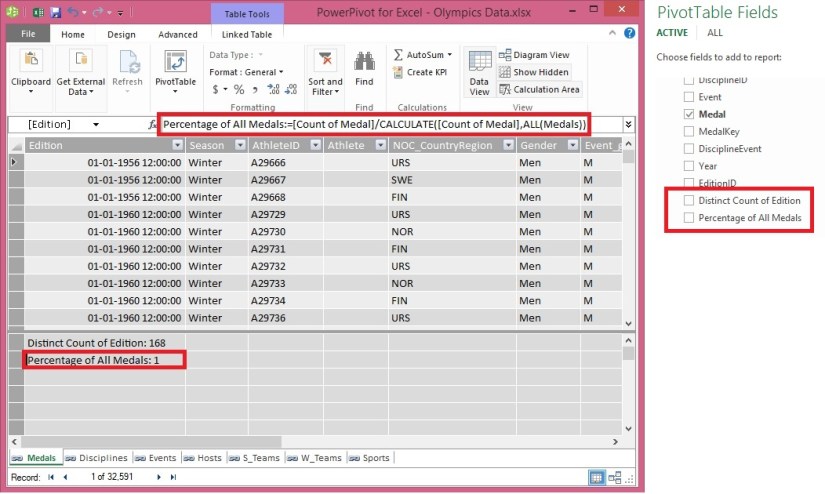Open the File menu tab
This screenshot has width=825, height=494.
pos(28,34)
